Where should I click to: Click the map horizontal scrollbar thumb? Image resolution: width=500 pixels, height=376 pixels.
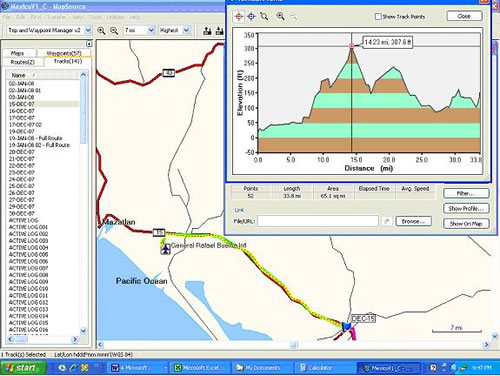[x=293, y=345]
